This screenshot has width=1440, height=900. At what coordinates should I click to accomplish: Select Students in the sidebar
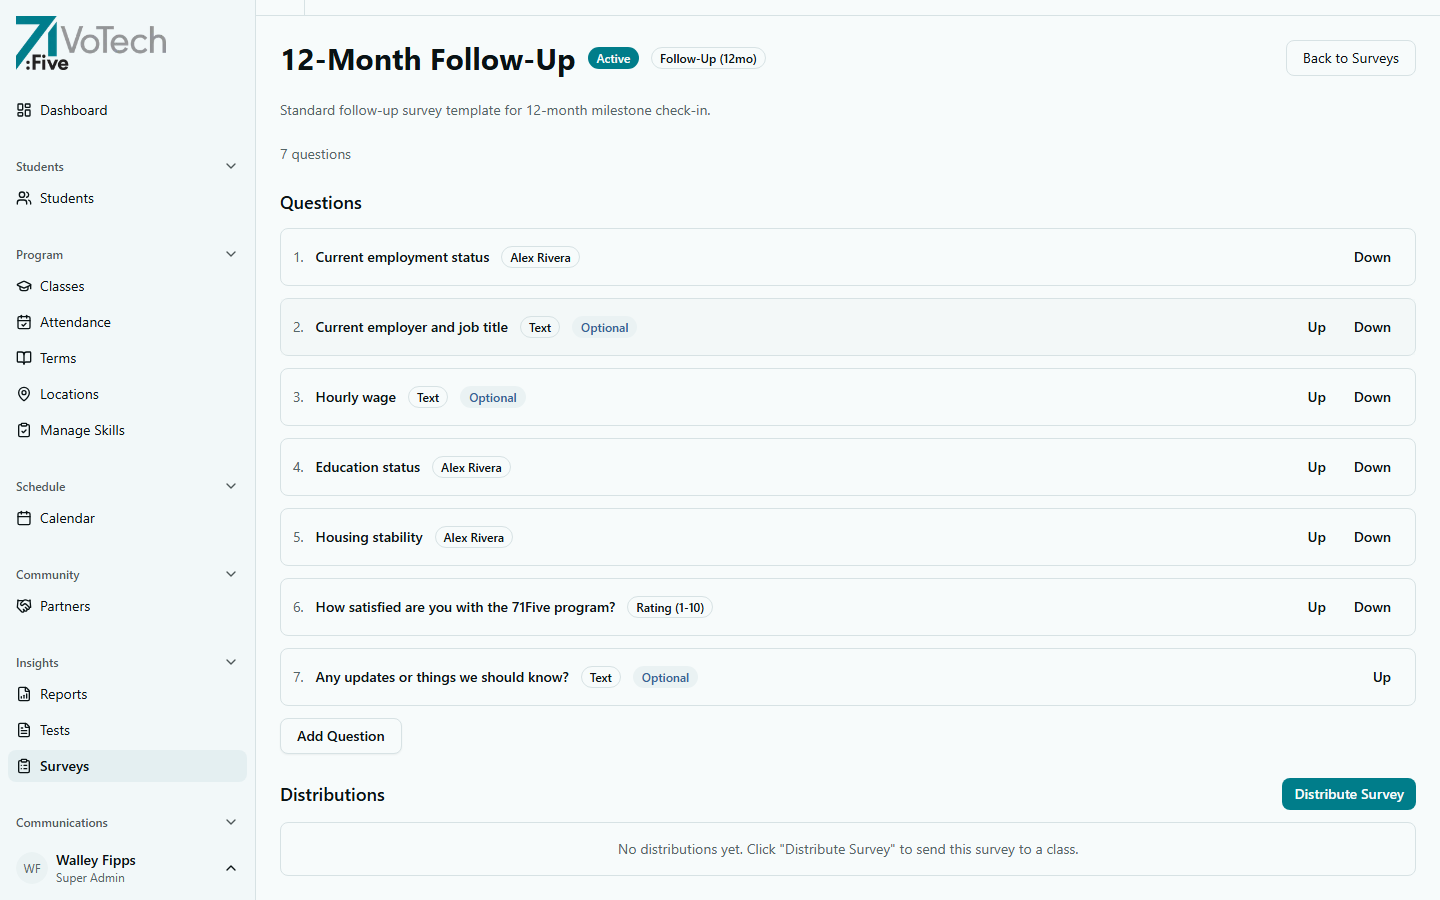[x=66, y=198]
